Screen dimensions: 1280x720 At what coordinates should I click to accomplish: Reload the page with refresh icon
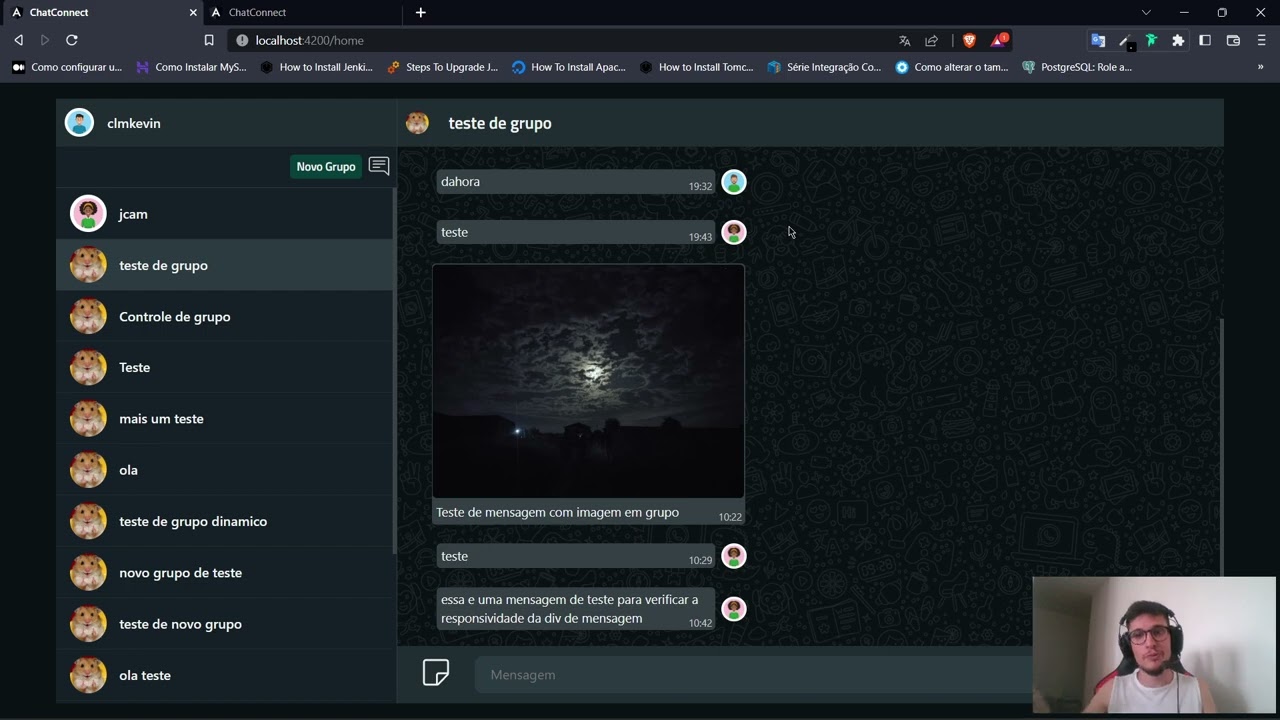click(x=72, y=40)
